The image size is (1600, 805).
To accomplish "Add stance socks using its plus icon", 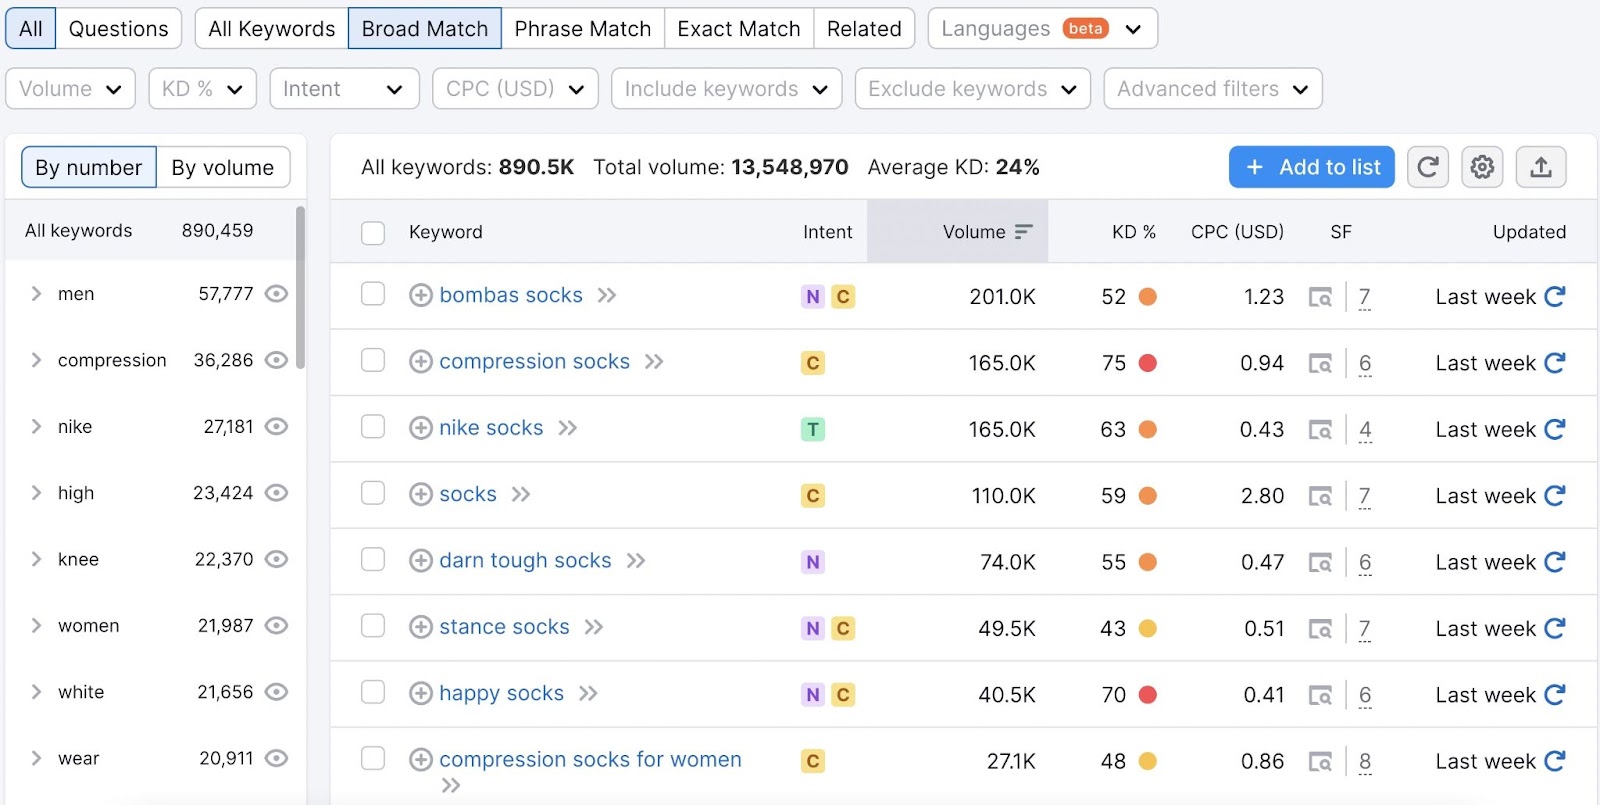I will coord(421,627).
